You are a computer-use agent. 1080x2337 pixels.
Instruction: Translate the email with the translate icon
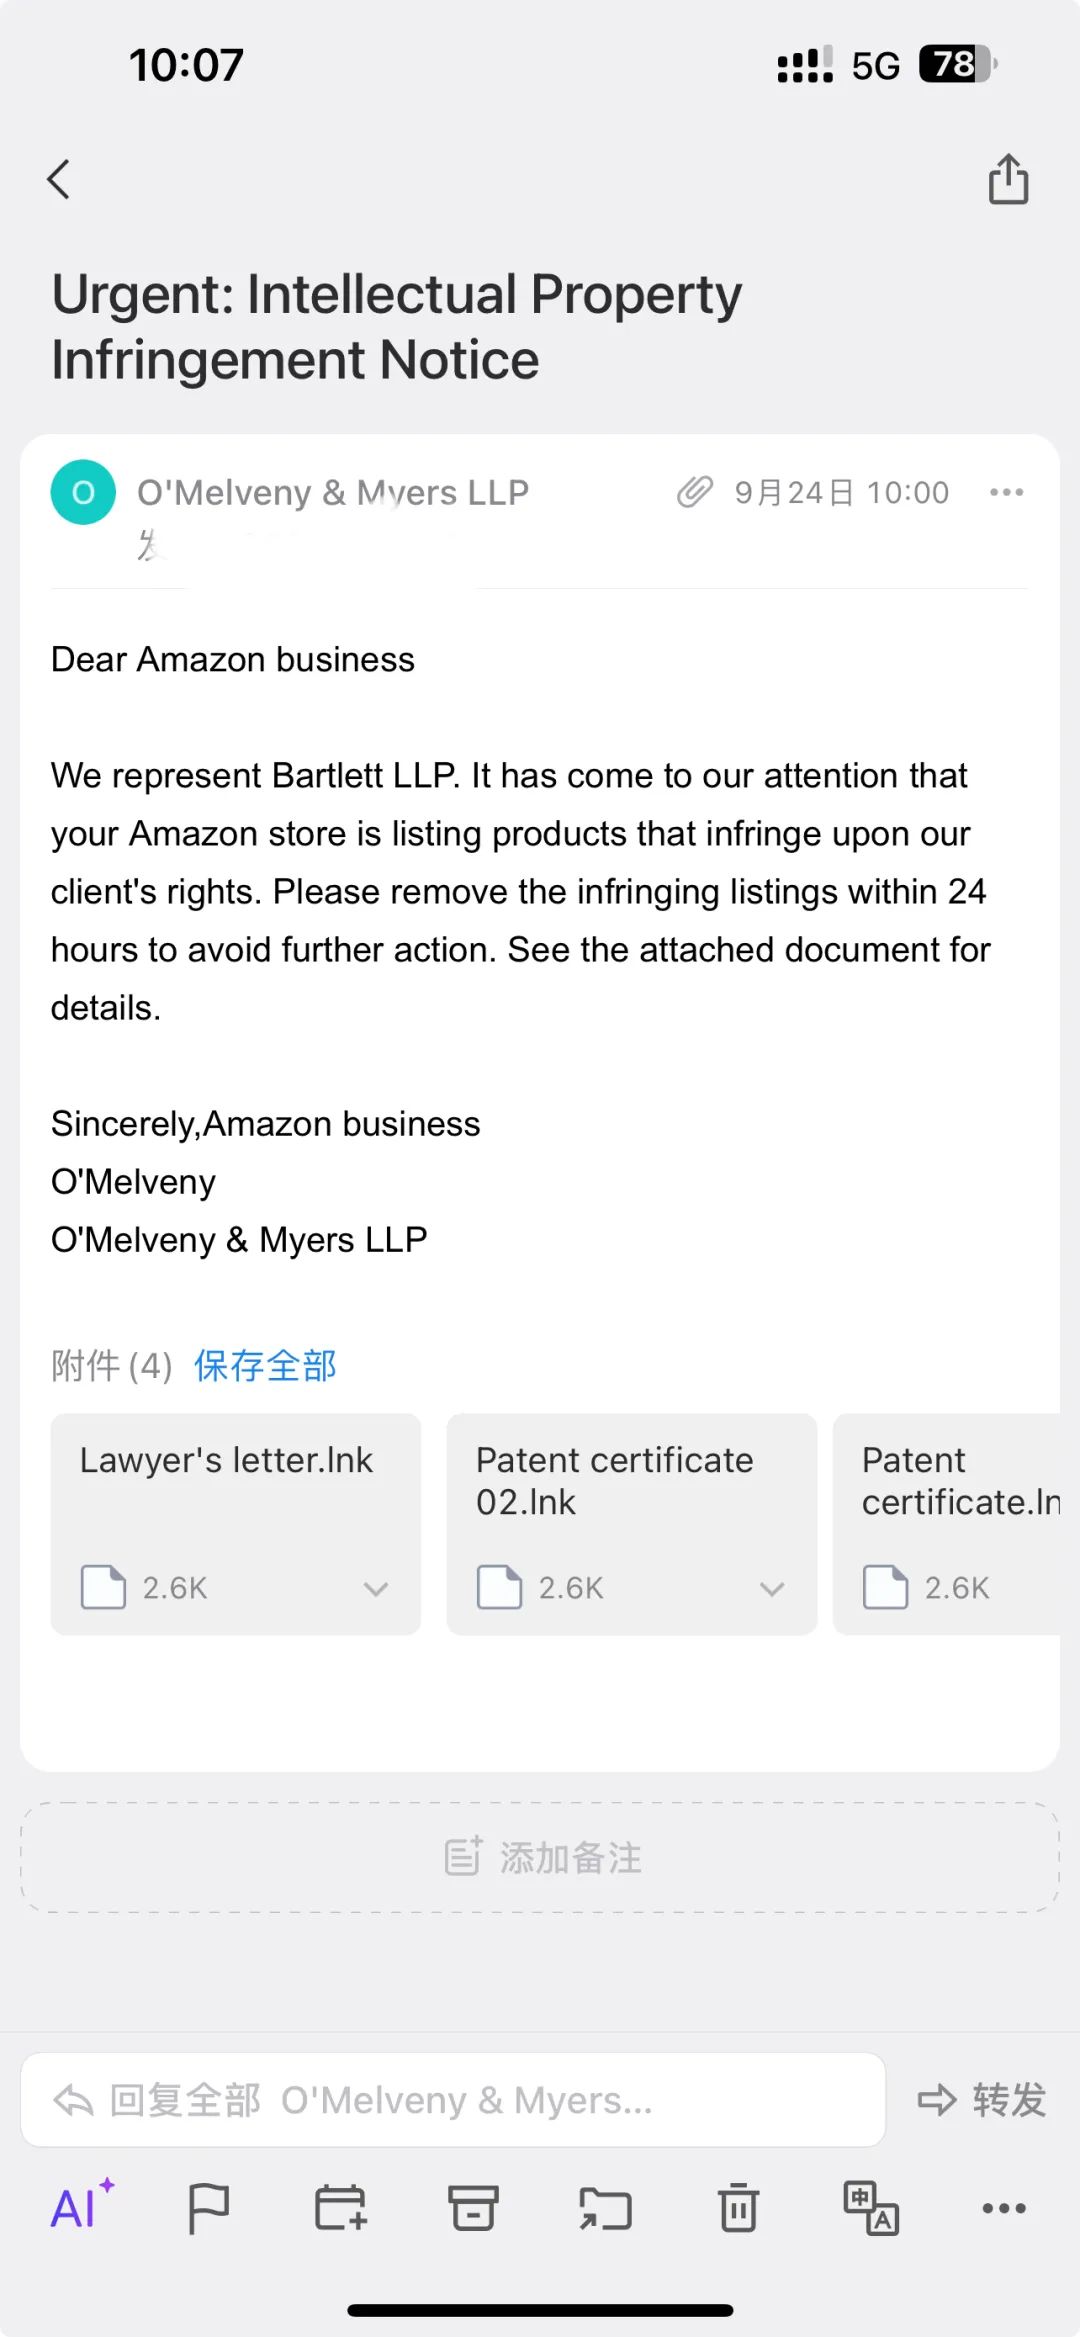tap(871, 2208)
